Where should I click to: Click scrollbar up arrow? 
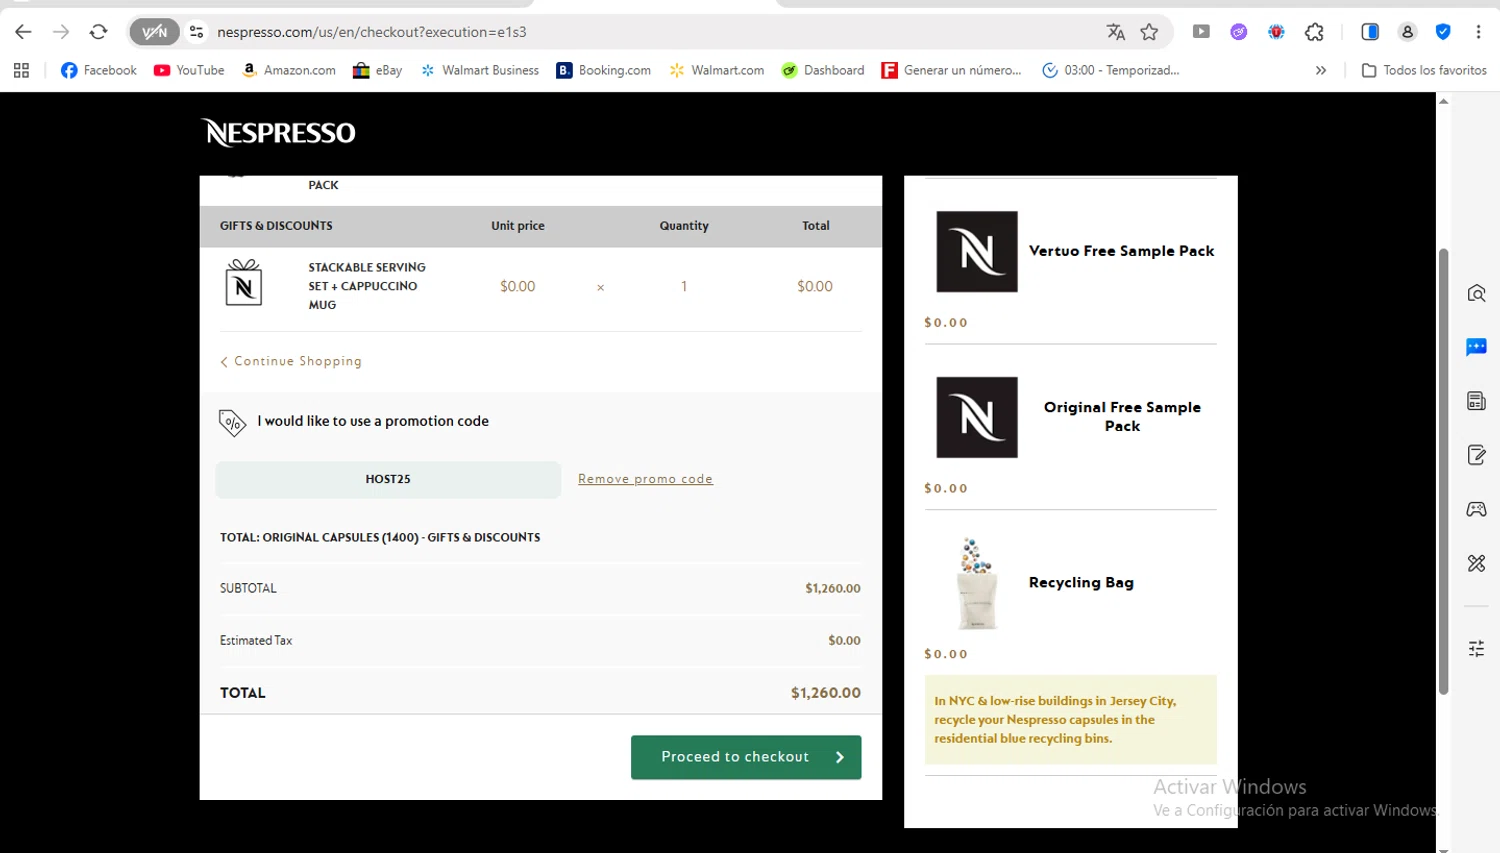(1443, 101)
